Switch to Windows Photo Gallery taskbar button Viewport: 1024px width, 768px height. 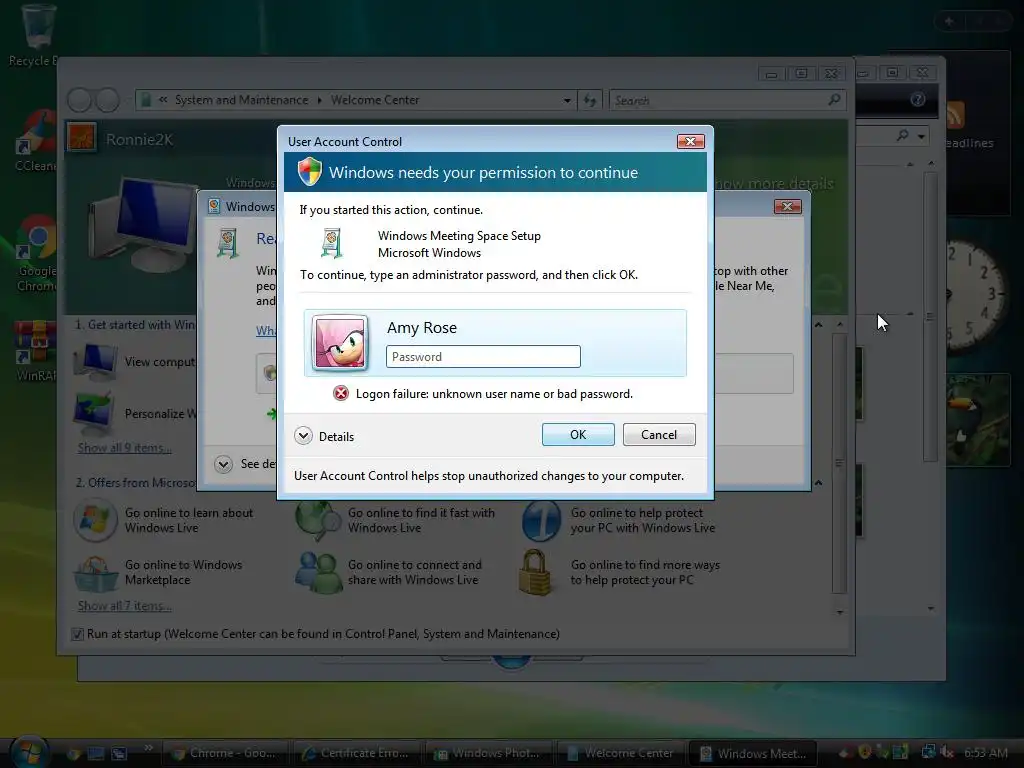(x=488, y=753)
